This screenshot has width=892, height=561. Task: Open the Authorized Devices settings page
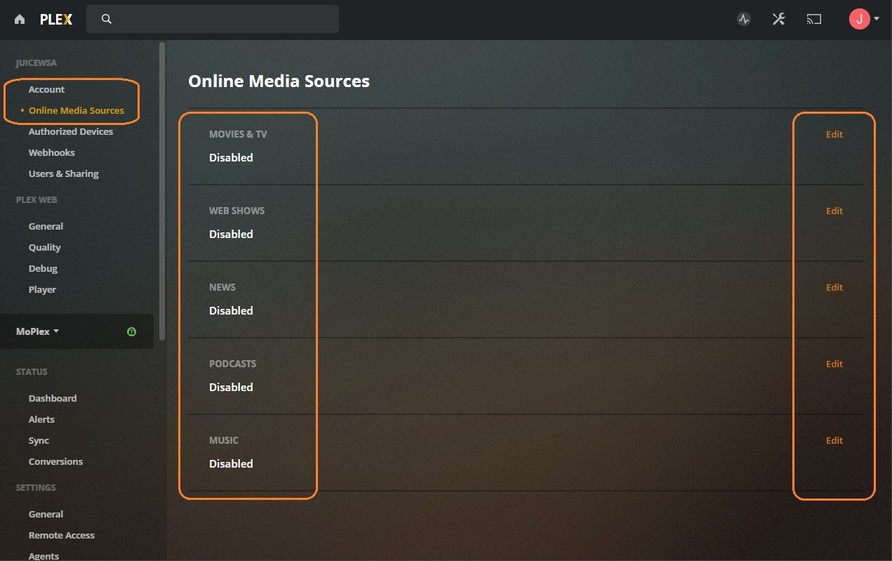[x=70, y=132]
